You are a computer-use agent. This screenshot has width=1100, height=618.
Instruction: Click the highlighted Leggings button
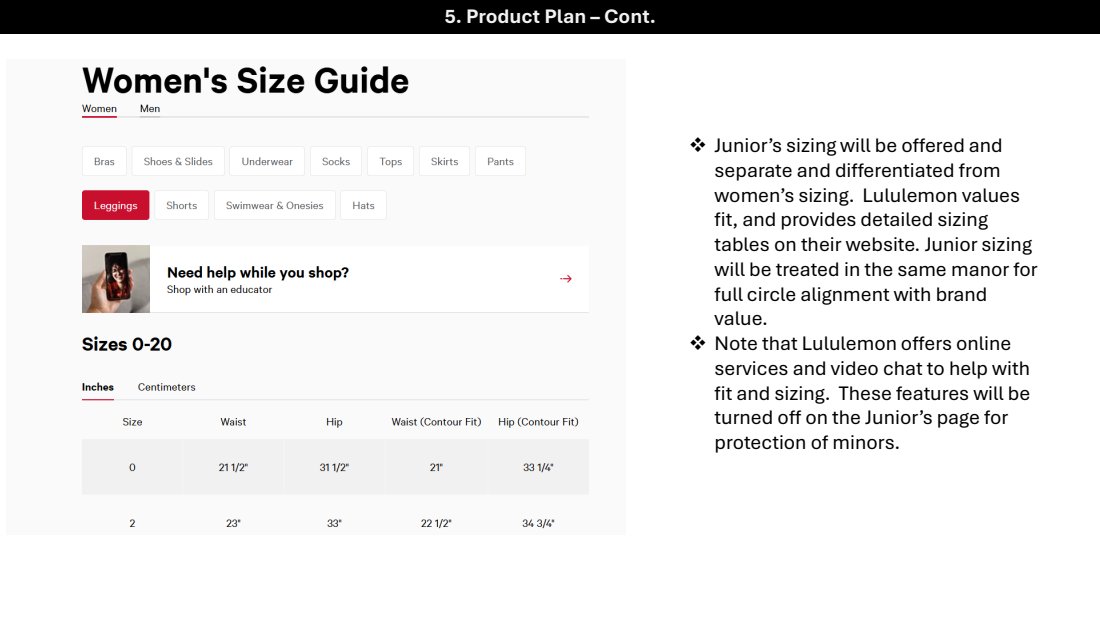pyautogui.click(x=116, y=206)
